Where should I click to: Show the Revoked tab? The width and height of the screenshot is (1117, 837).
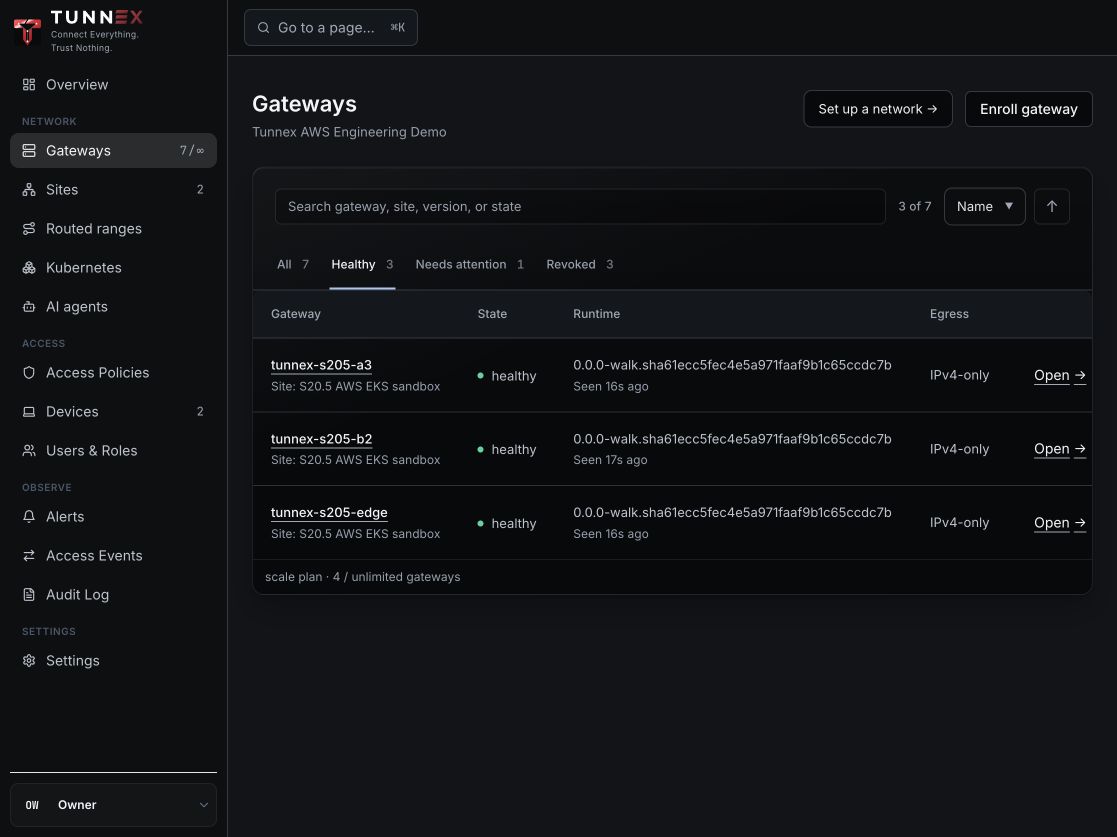point(580,264)
